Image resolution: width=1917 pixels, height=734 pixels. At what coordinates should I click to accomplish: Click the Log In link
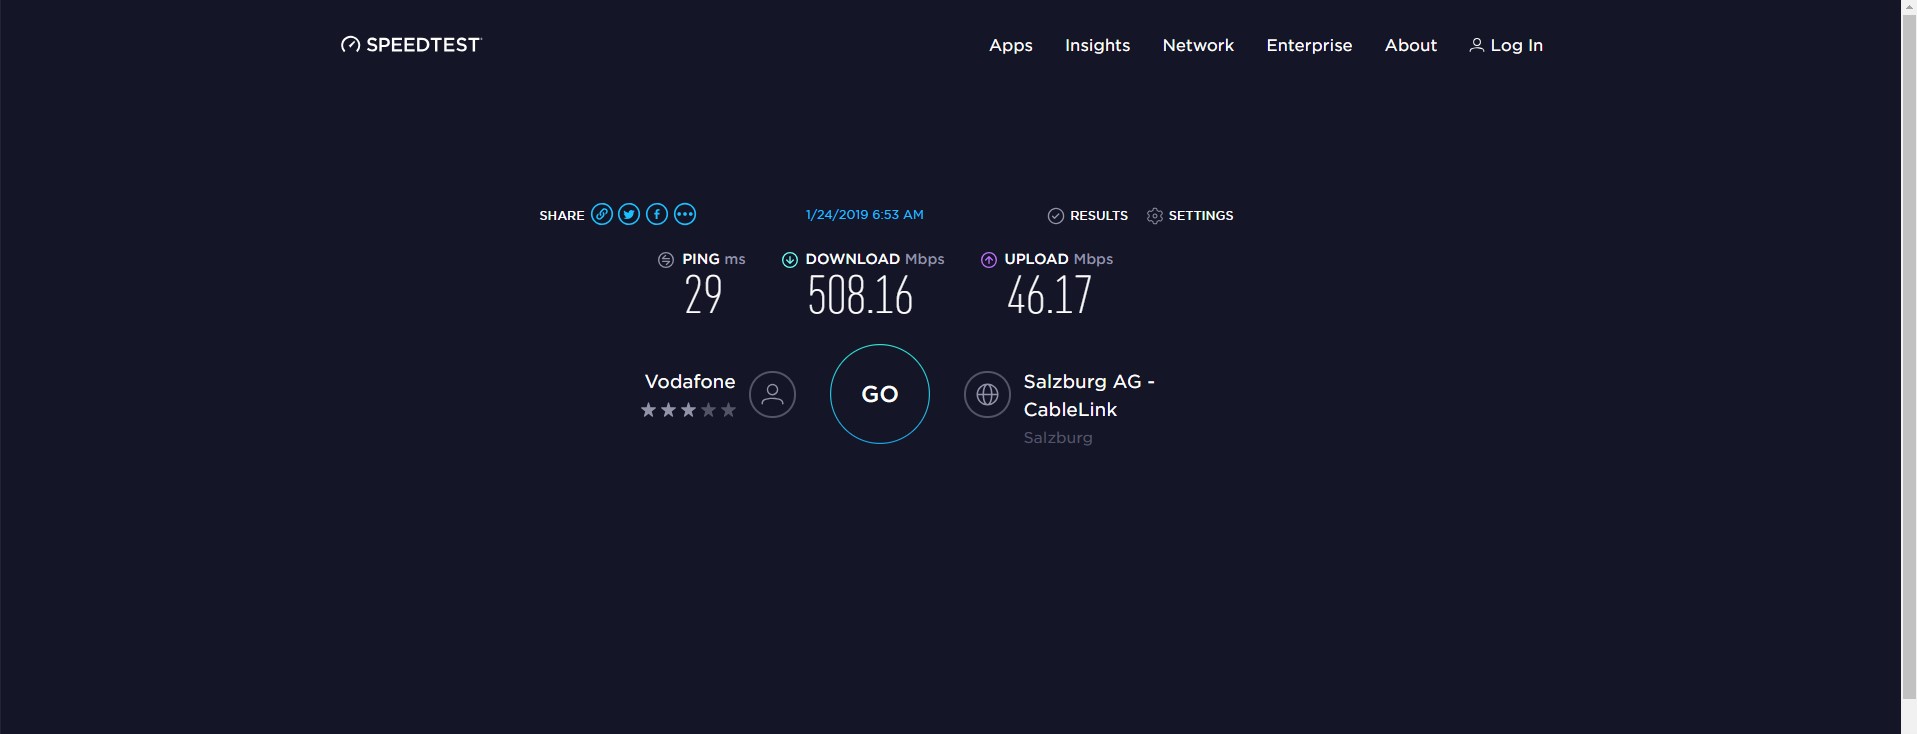point(1506,46)
